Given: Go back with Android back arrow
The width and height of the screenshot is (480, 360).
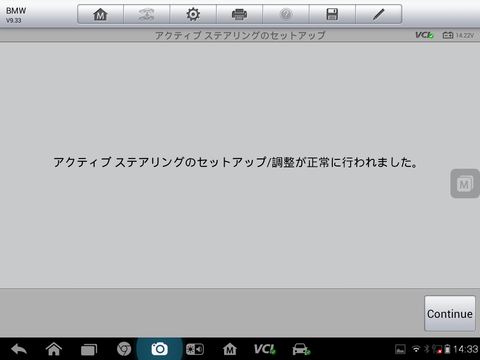Looking at the screenshot, I should point(19,349).
